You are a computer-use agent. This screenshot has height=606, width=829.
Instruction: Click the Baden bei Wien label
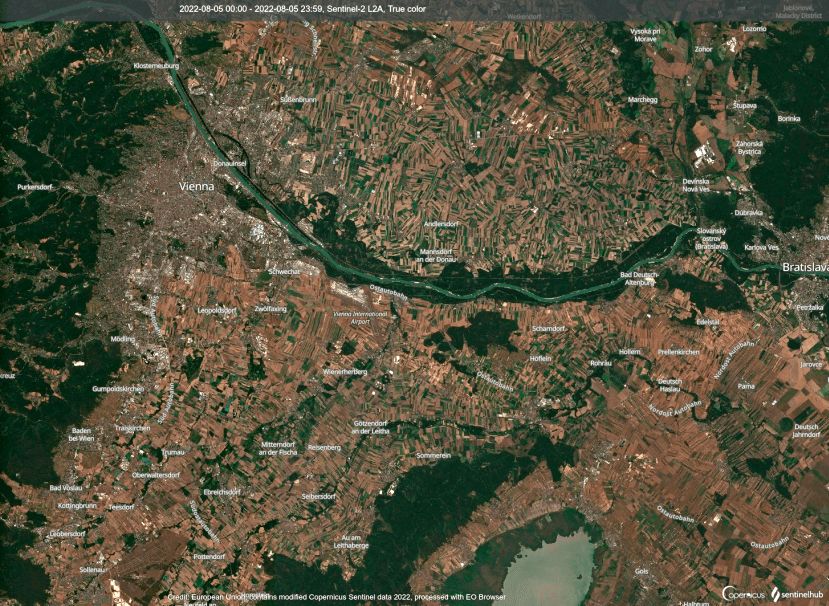coord(81,434)
